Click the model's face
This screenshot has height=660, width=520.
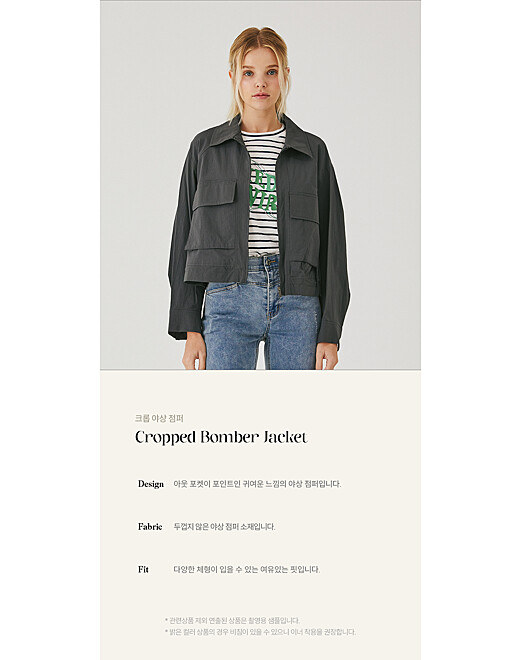(261, 80)
